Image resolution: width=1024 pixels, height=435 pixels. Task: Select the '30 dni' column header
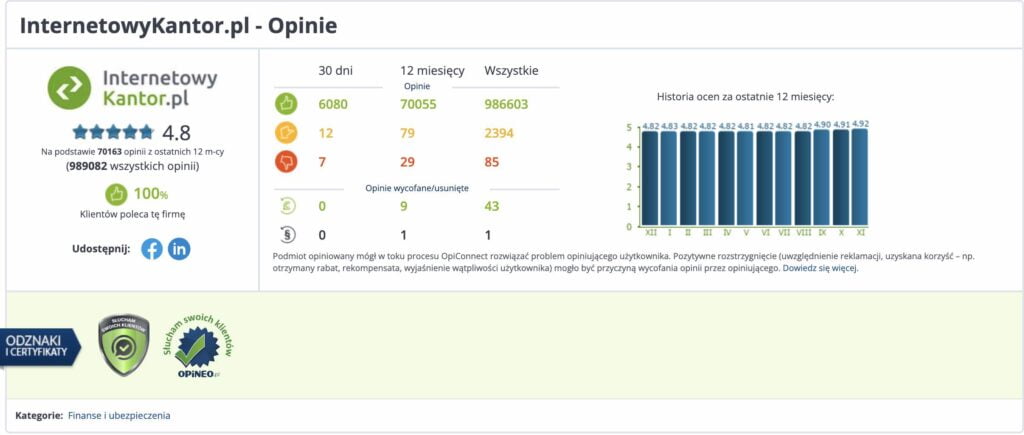pos(335,71)
